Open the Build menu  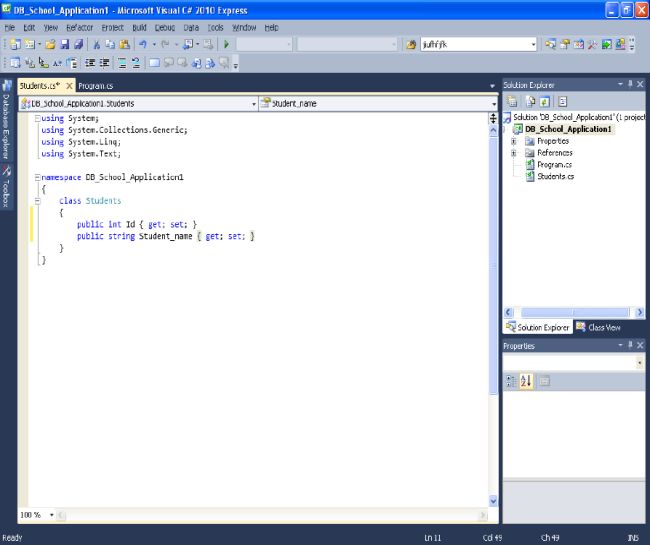coord(139,28)
